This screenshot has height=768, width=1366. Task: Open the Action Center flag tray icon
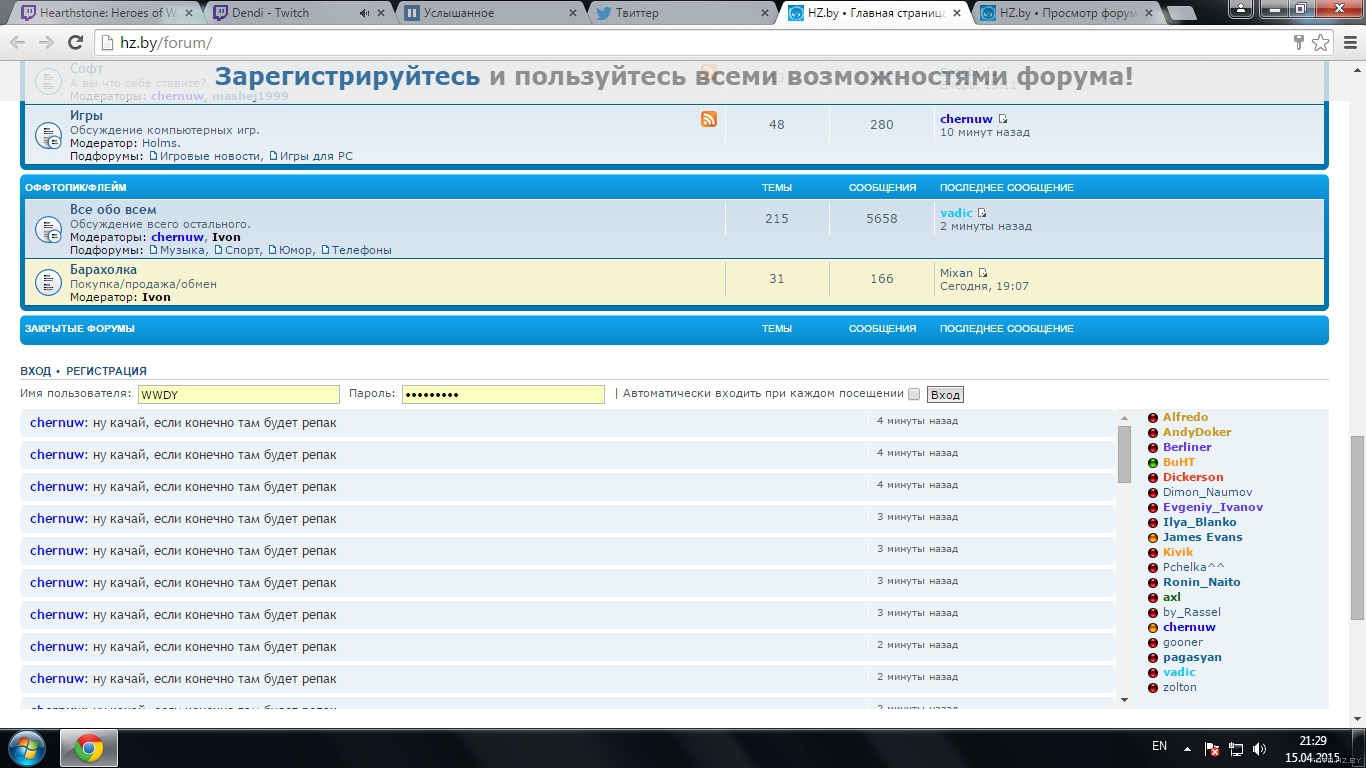(x=1211, y=748)
